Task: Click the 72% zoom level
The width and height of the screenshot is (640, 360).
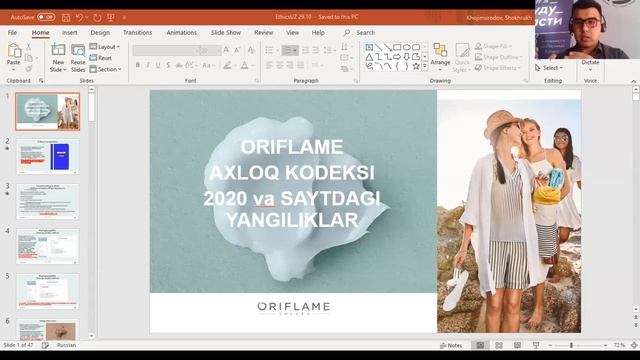Action: click(620, 345)
